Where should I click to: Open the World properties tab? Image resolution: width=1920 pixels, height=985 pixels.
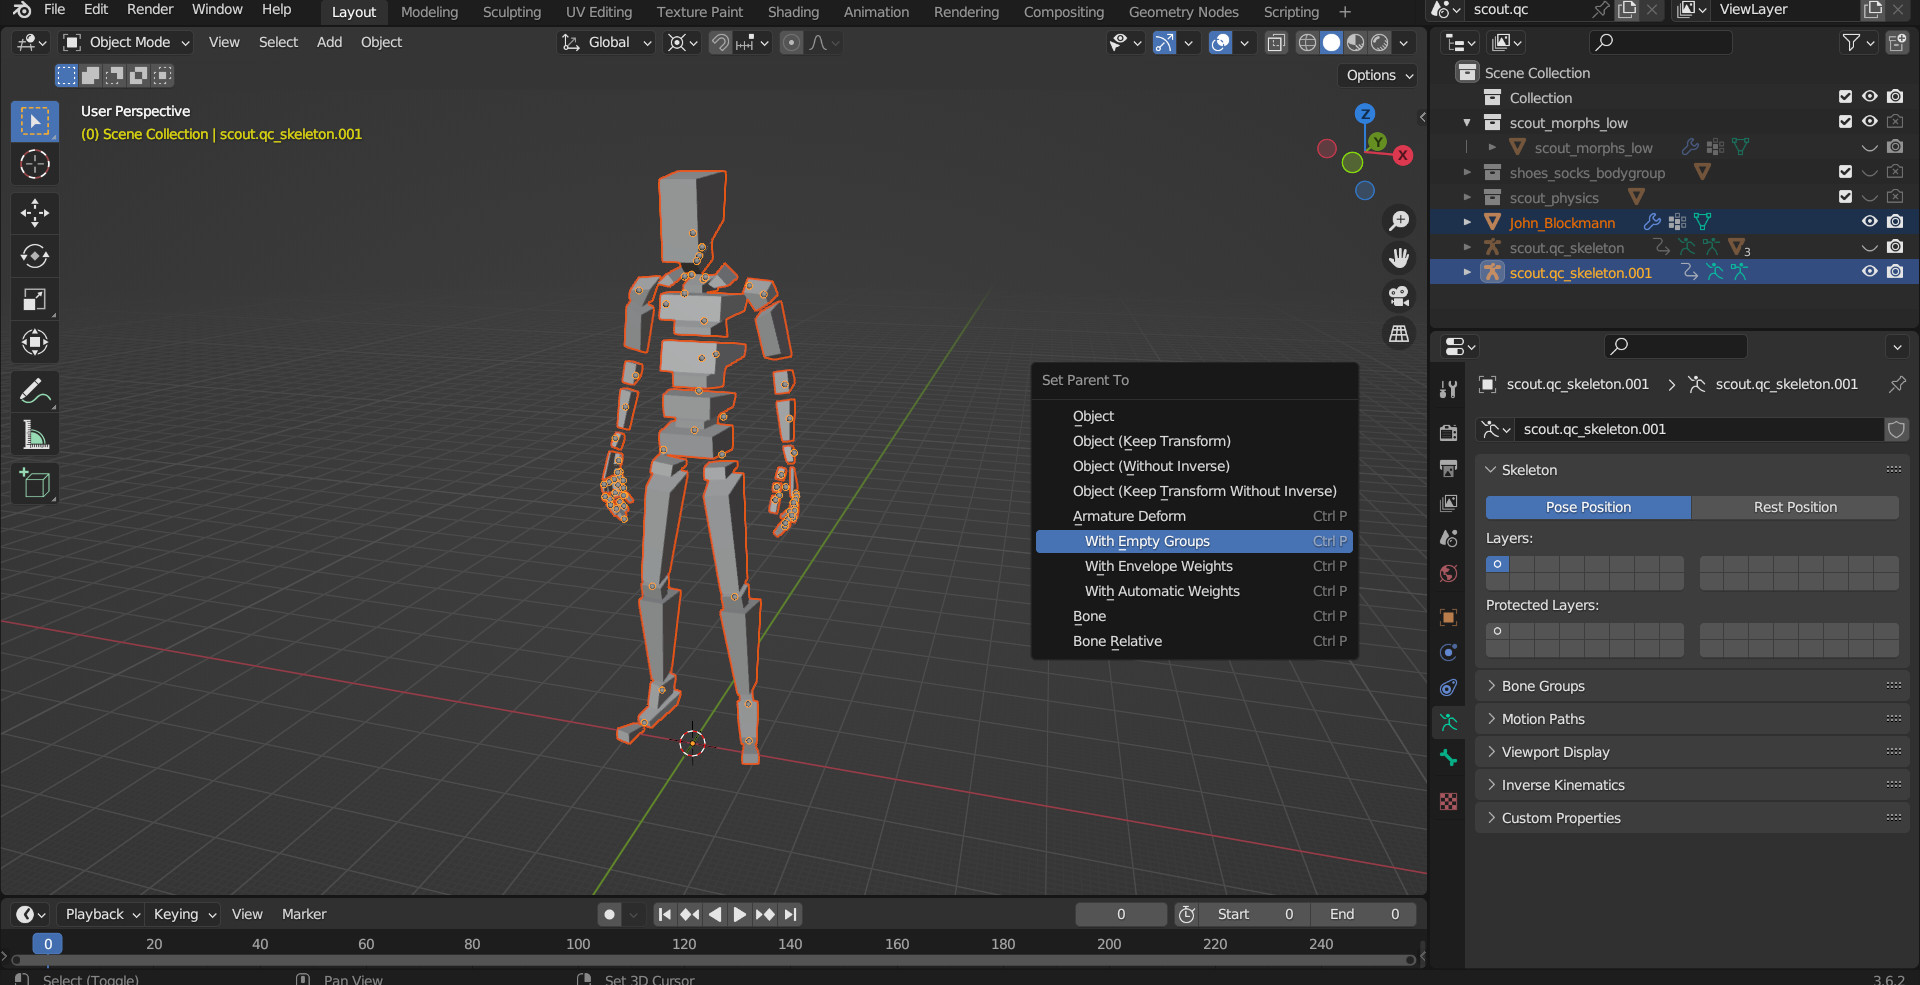click(1448, 574)
